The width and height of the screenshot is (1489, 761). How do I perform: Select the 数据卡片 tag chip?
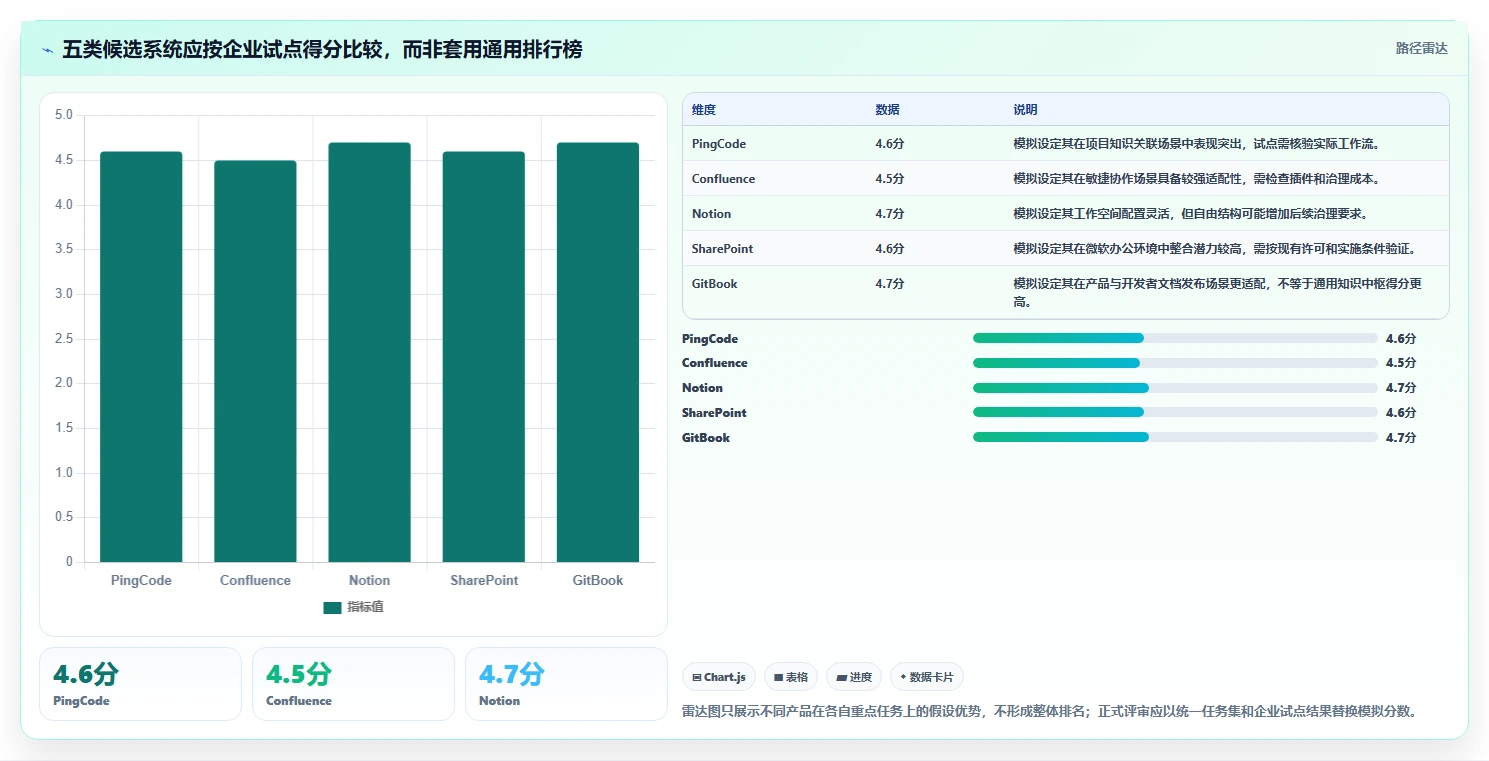926,677
